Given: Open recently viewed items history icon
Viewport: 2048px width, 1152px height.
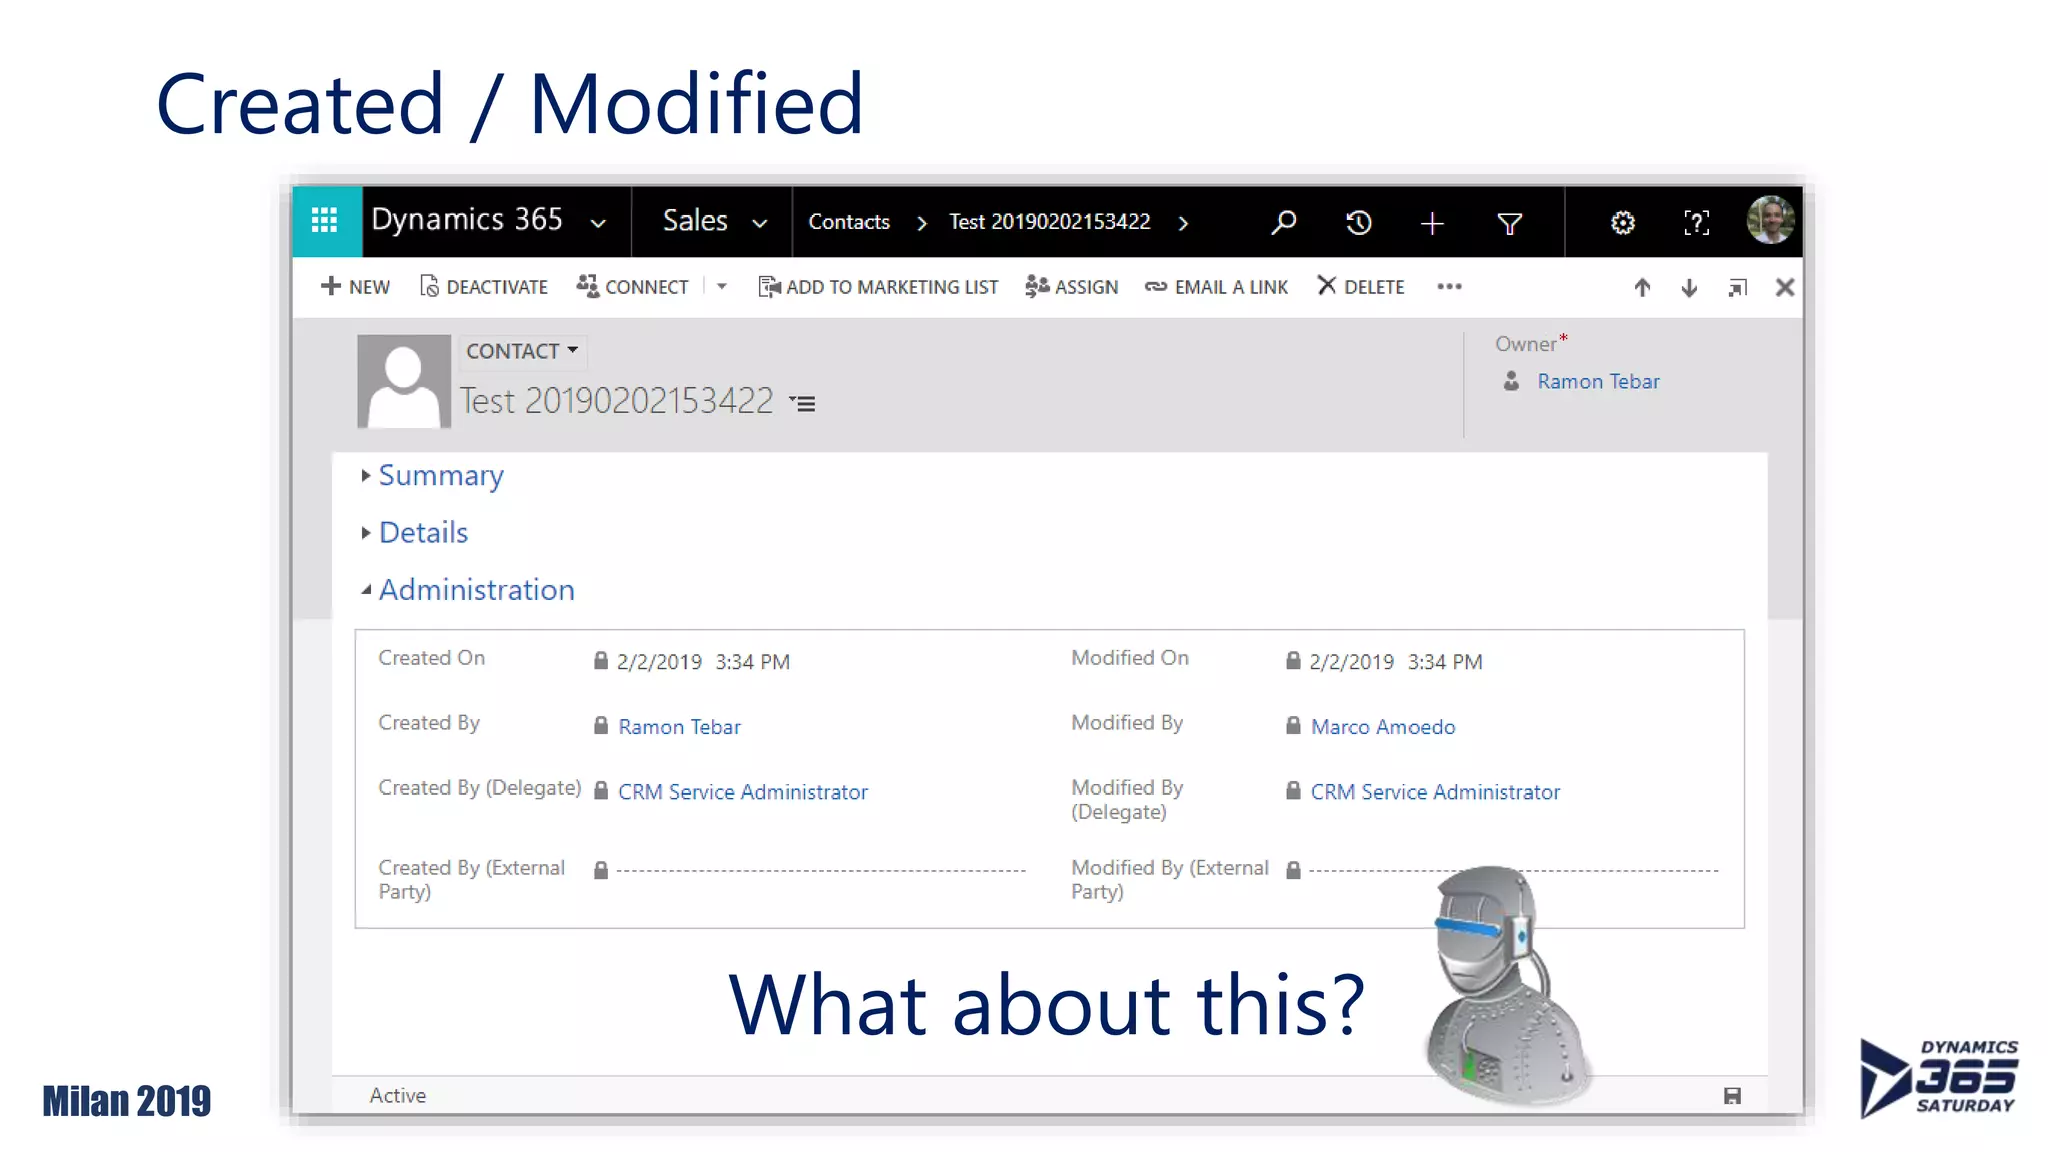Looking at the screenshot, I should [1358, 222].
